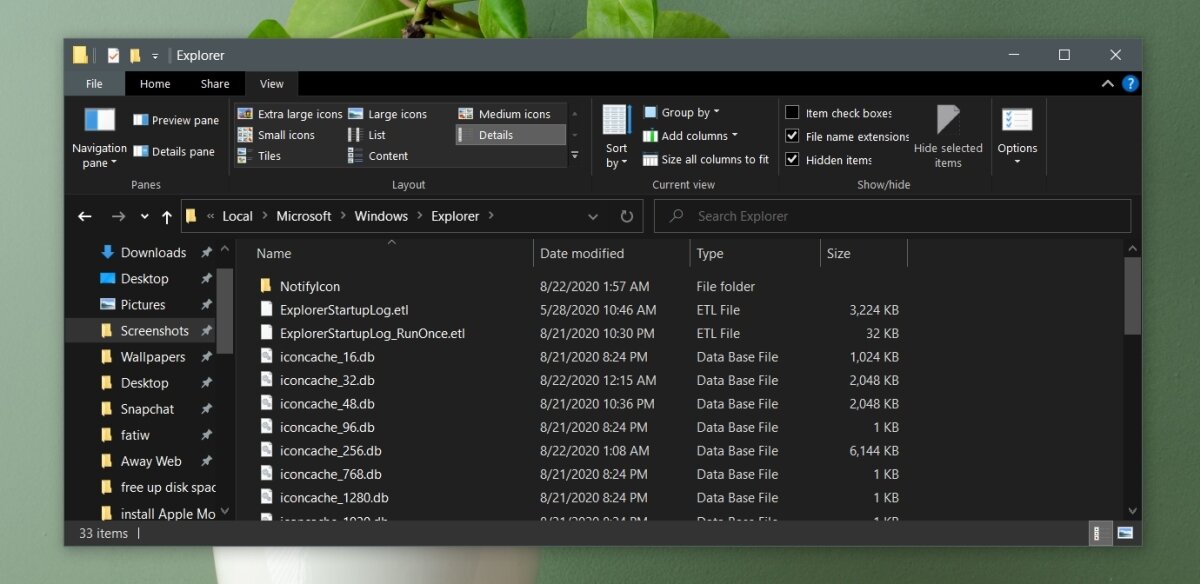Go up one folder level

pos(167,216)
